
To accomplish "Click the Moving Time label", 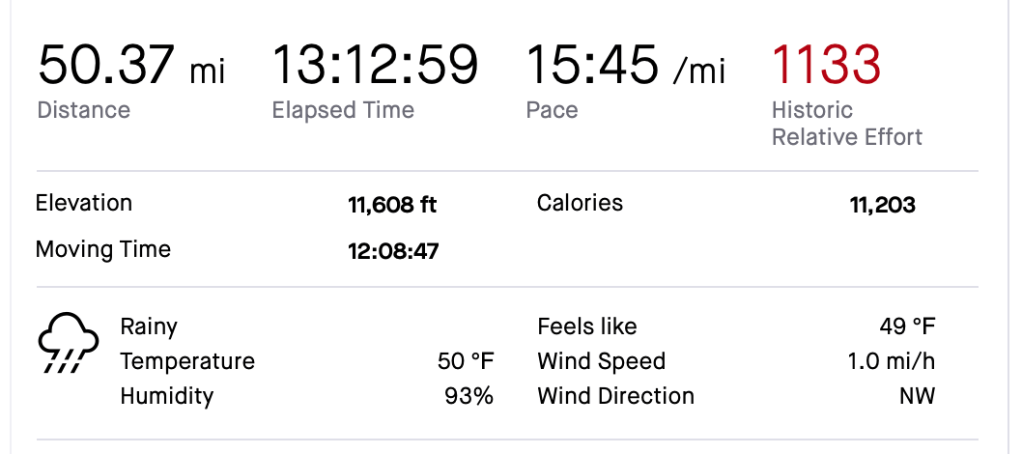I will [103, 249].
